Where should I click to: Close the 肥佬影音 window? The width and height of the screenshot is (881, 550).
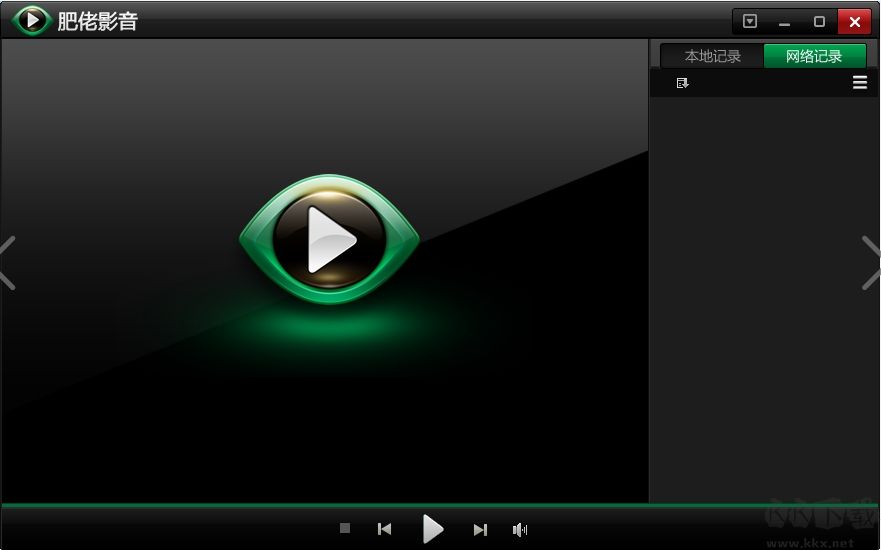[x=855, y=22]
